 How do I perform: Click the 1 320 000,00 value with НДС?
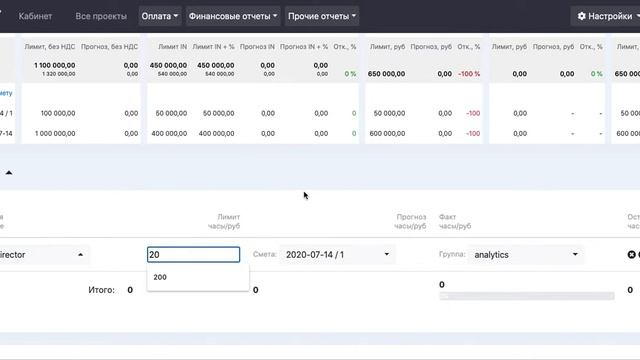pos(59,74)
